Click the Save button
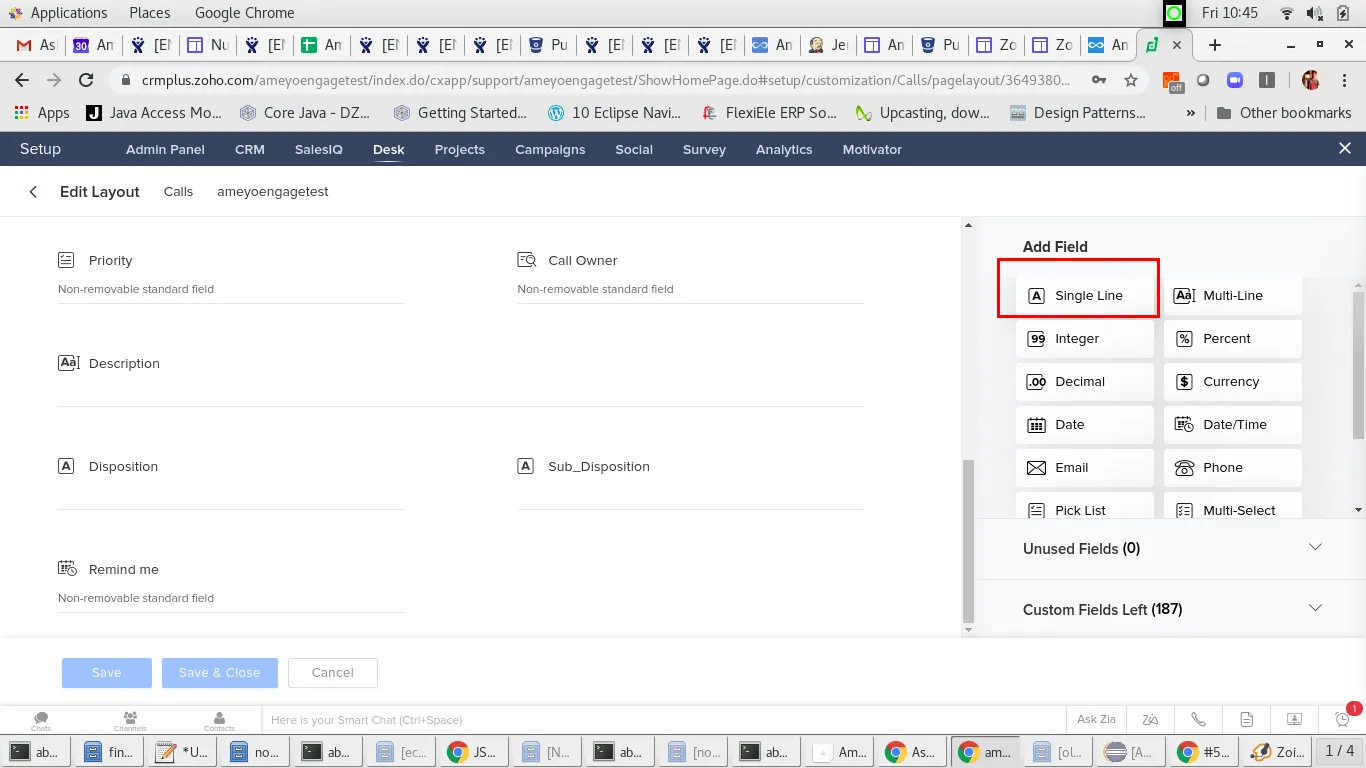This screenshot has height=768, width=1366. tap(107, 673)
